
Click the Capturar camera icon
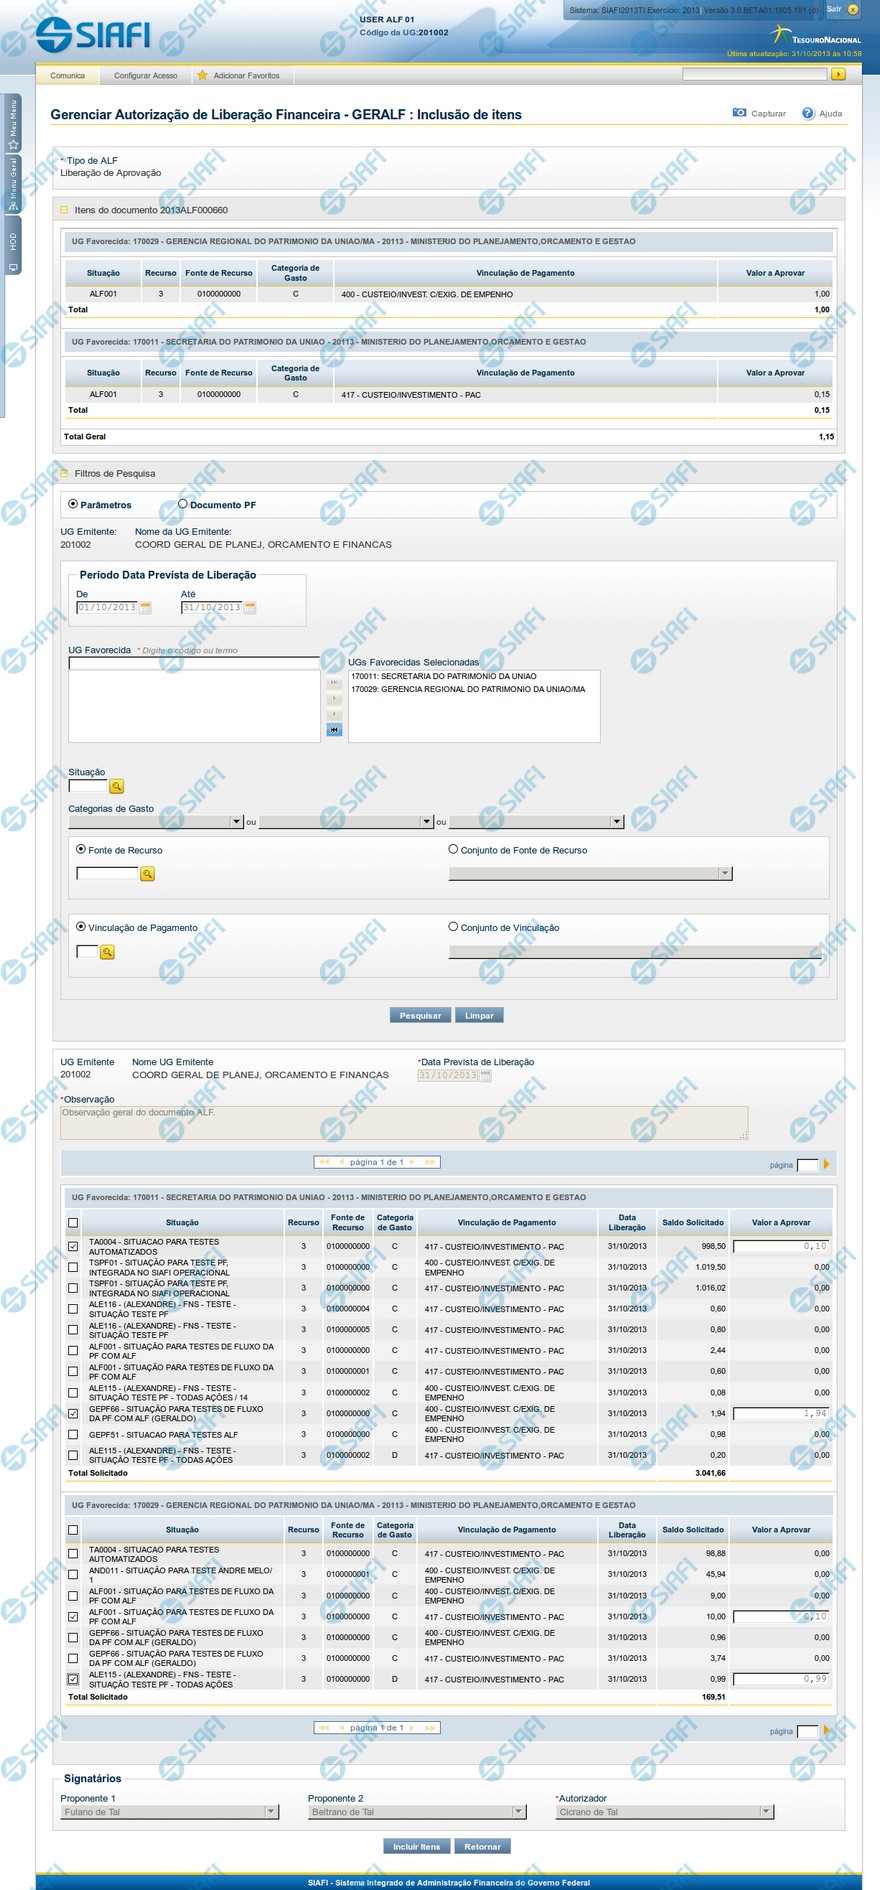tap(739, 113)
